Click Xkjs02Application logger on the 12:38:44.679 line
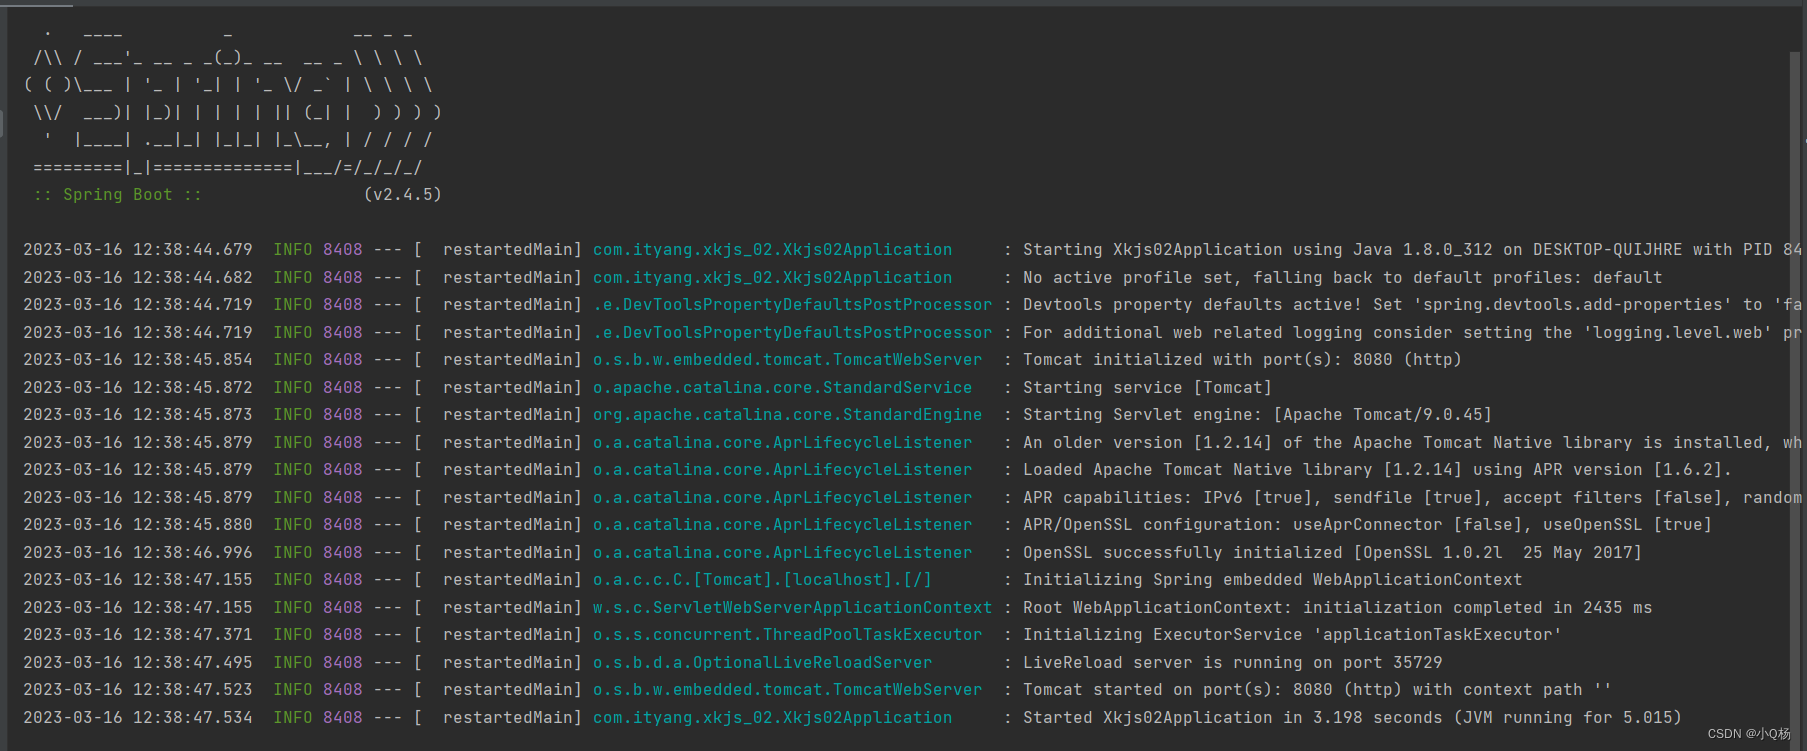 pos(772,250)
